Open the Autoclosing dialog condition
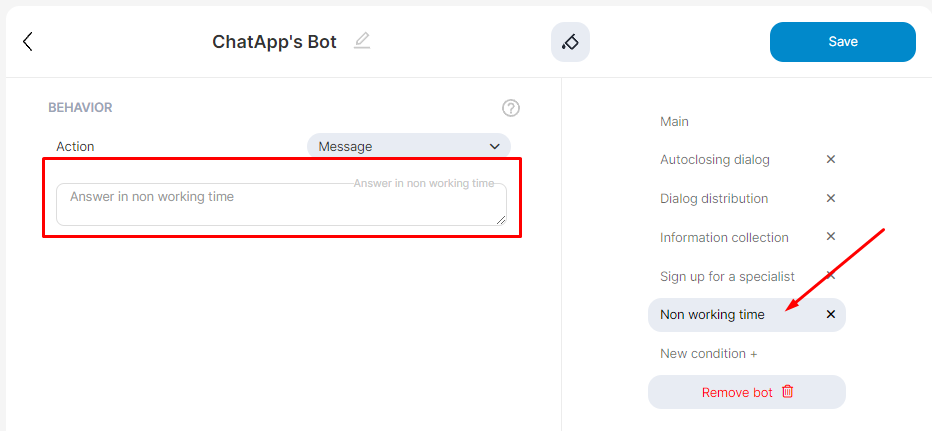 point(714,159)
